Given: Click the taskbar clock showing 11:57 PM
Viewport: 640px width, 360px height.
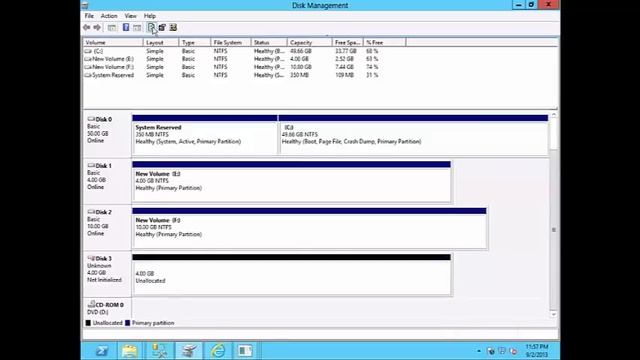Looking at the screenshot, I should click(x=537, y=347).
